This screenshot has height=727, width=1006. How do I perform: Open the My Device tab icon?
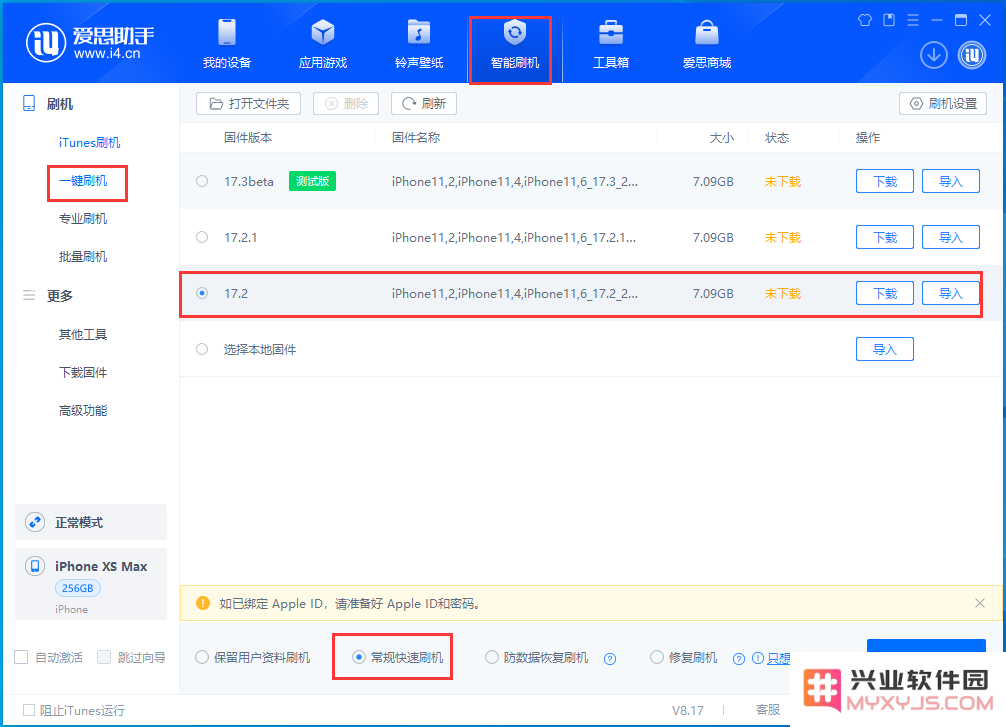(x=226, y=32)
